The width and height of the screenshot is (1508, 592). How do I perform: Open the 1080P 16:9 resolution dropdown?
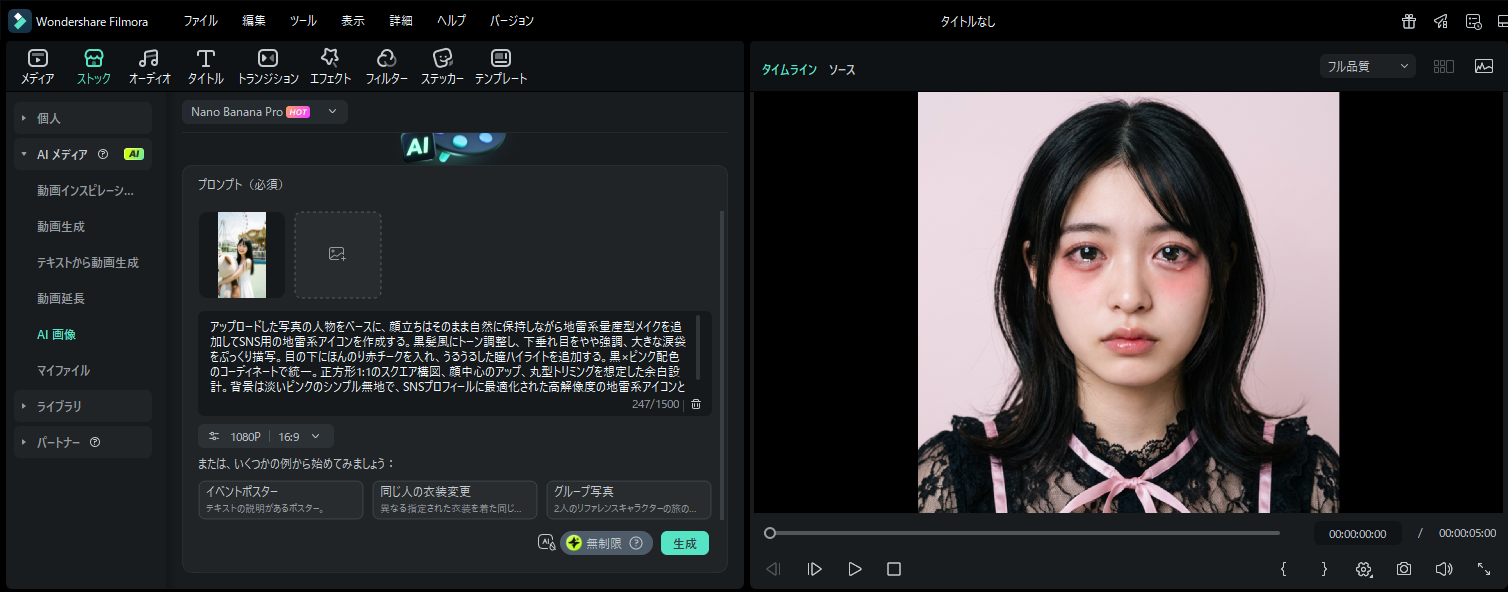click(x=265, y=436)
